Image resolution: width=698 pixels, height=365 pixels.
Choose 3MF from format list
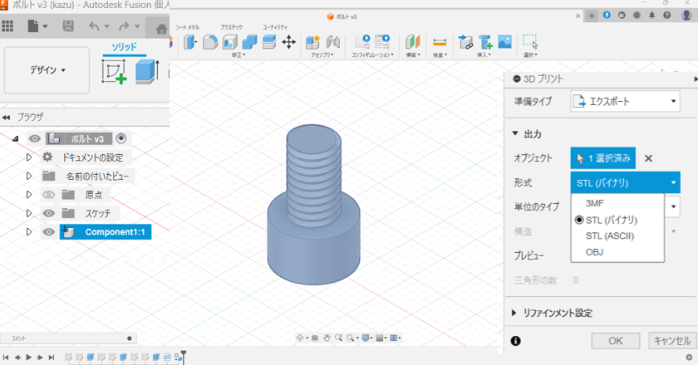click(x=595, y=203)
